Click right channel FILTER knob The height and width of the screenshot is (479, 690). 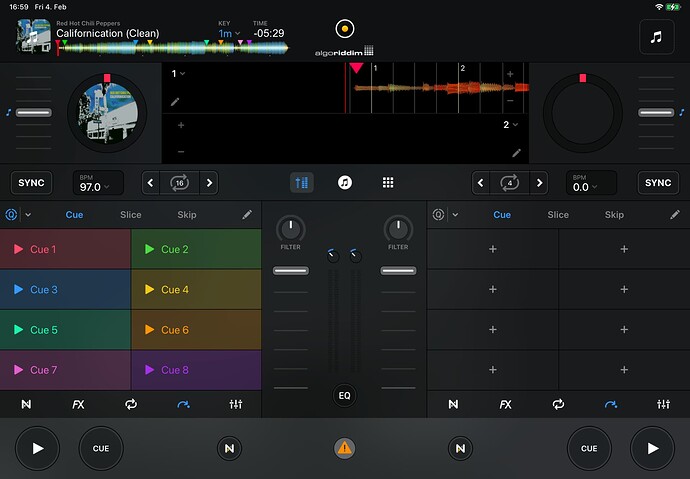[398, 229]
